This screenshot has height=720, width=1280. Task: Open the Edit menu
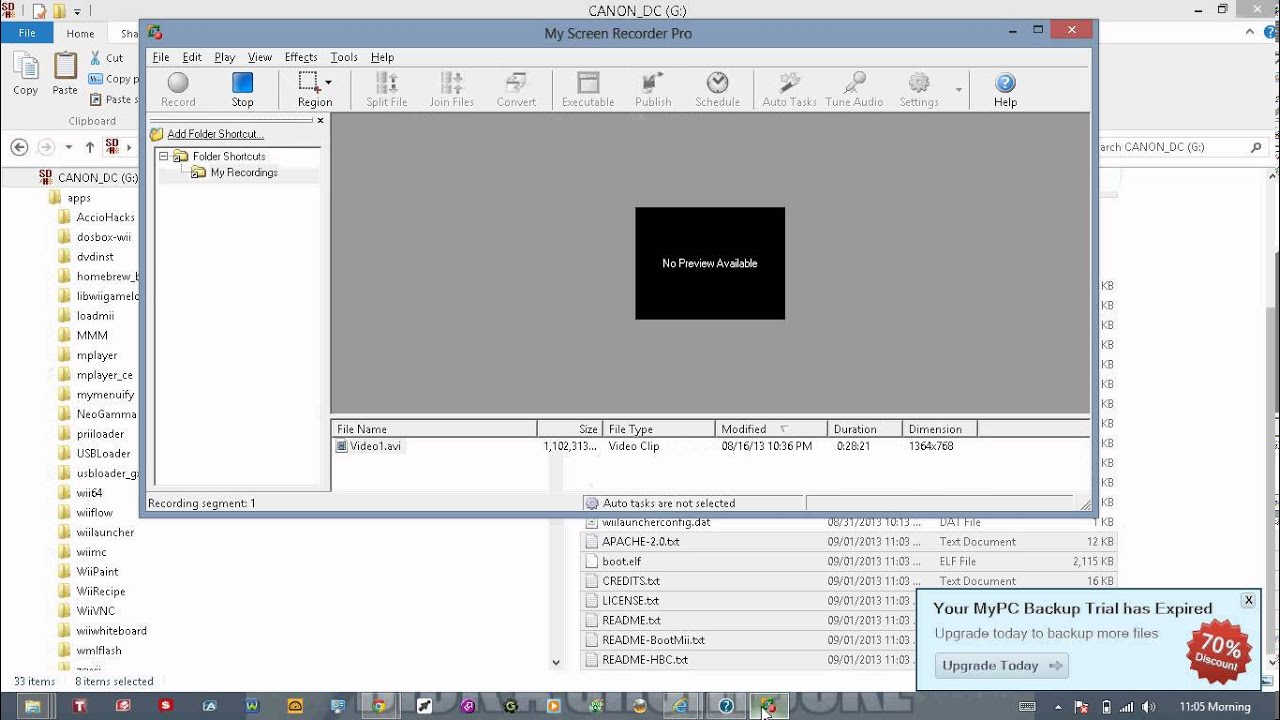pyautogui.click(x=192, y=57)
